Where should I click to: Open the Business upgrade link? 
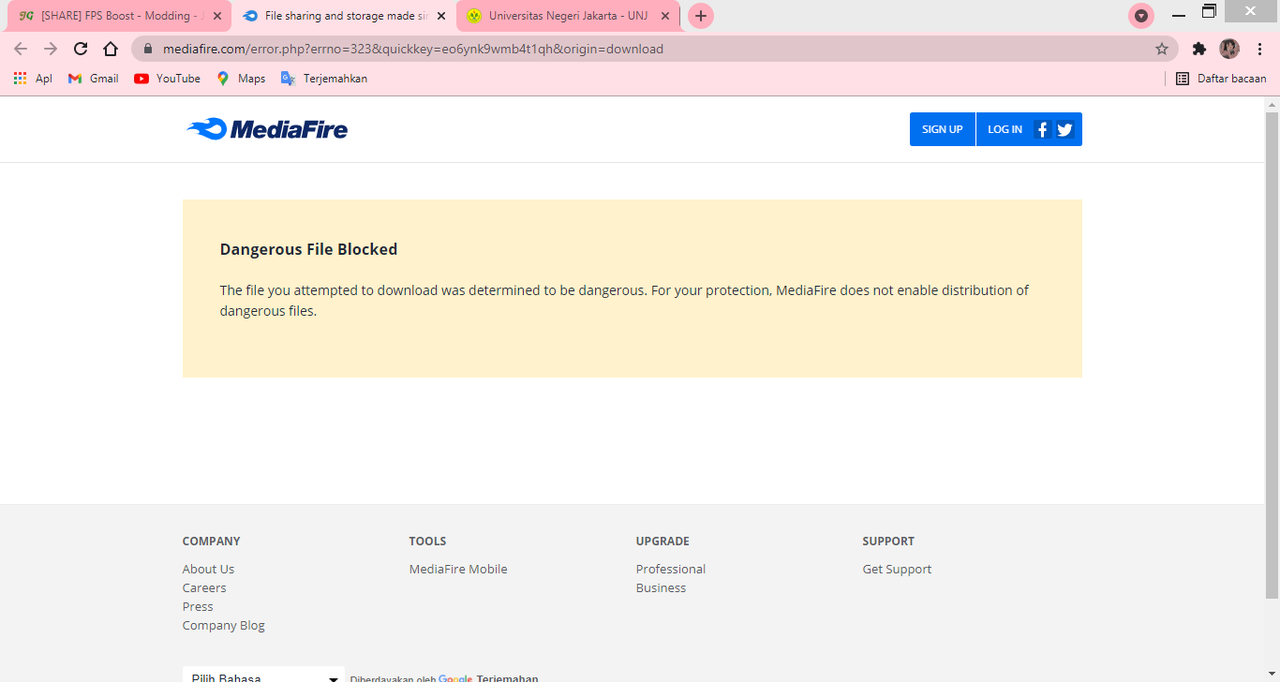661,588
